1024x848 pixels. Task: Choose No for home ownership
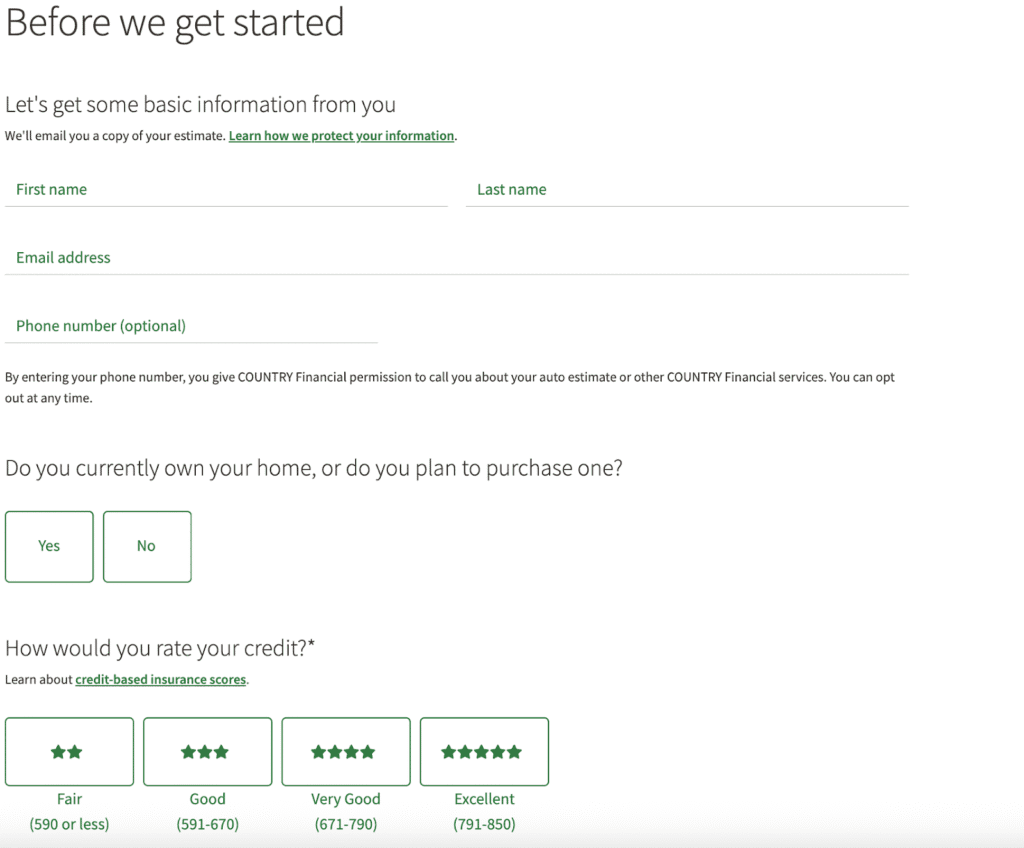click(x=147, y=546)
